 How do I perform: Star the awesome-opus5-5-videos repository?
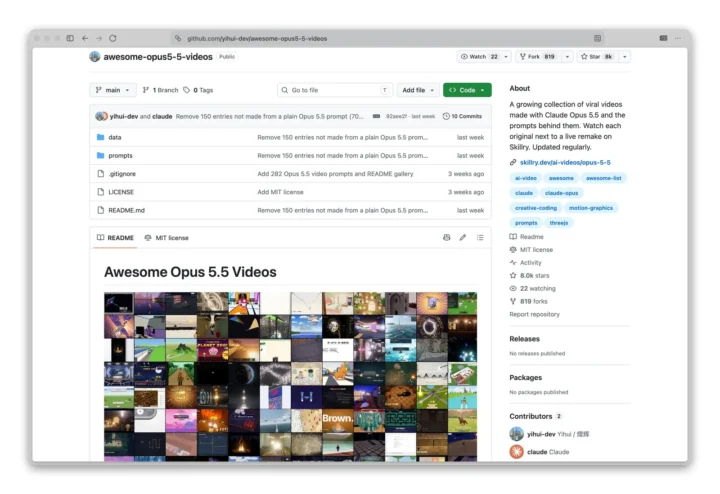point(596,56)
